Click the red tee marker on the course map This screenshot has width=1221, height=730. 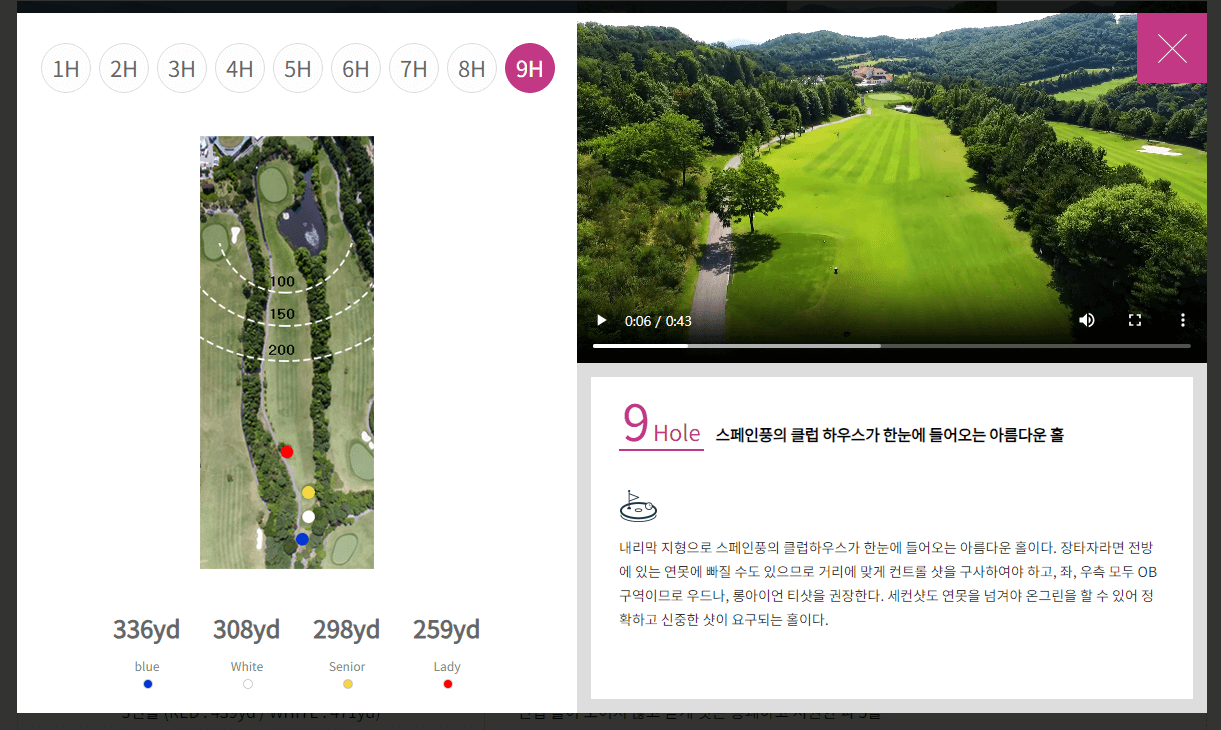[287, 451]
